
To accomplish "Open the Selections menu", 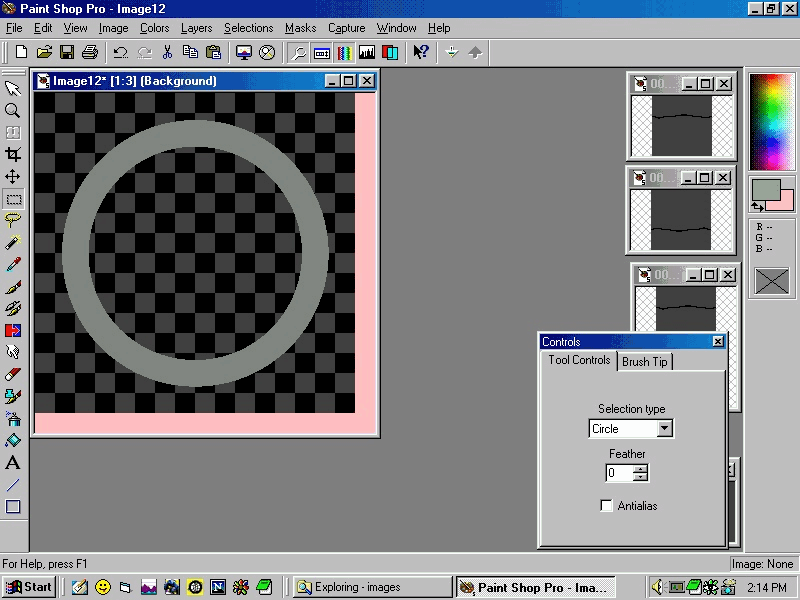I will [x=248, y=28].
